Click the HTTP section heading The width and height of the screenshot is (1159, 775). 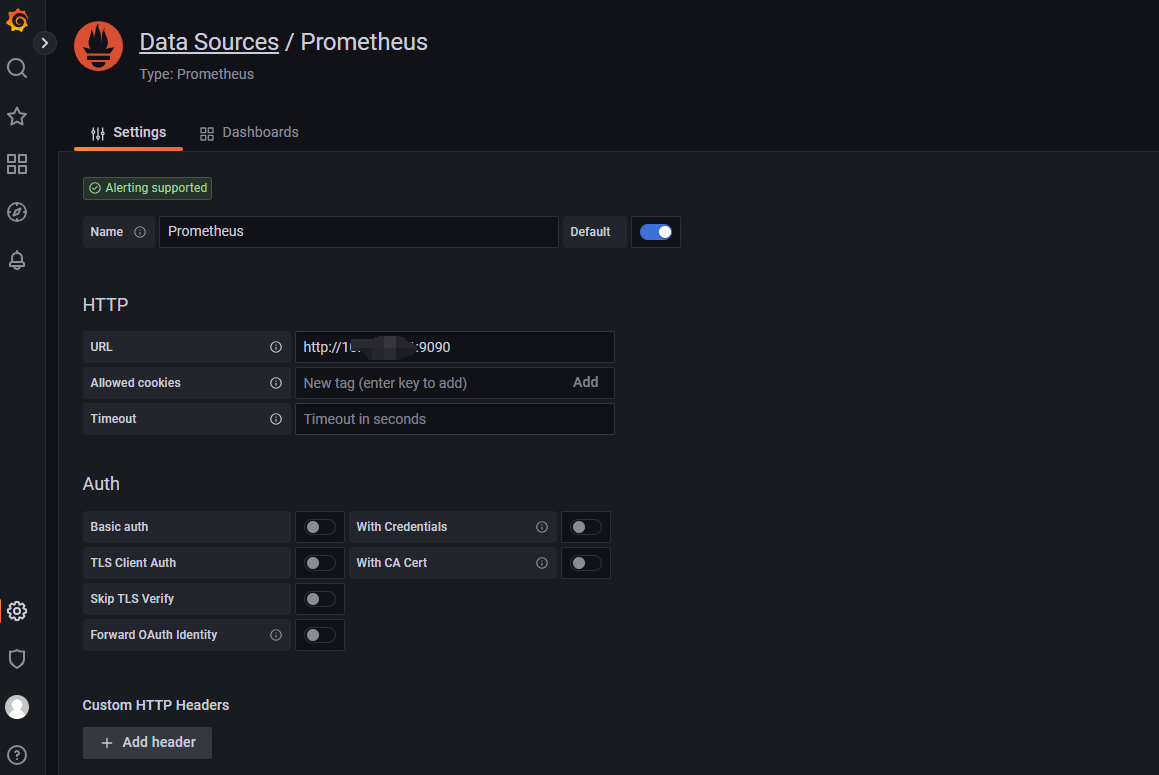(x=106, y=305)
